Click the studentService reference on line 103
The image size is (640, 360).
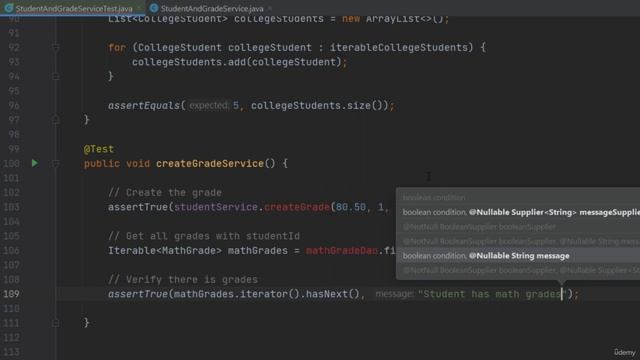[216, 207]
